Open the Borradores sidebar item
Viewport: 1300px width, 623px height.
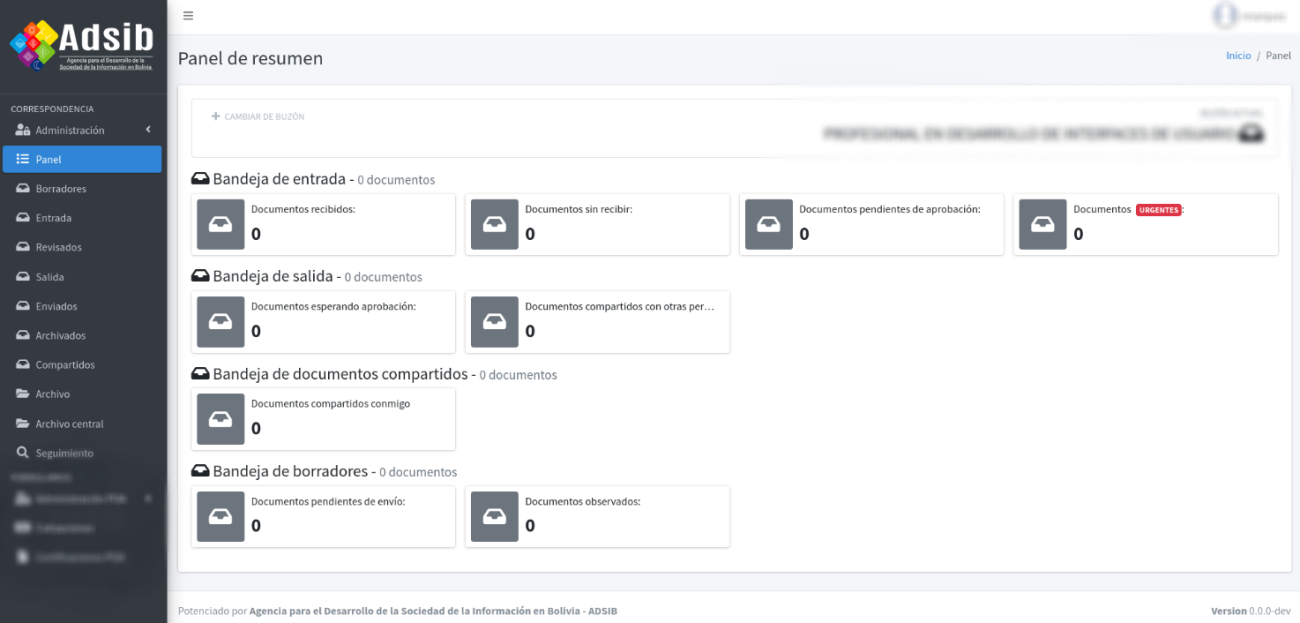[60, 189]
